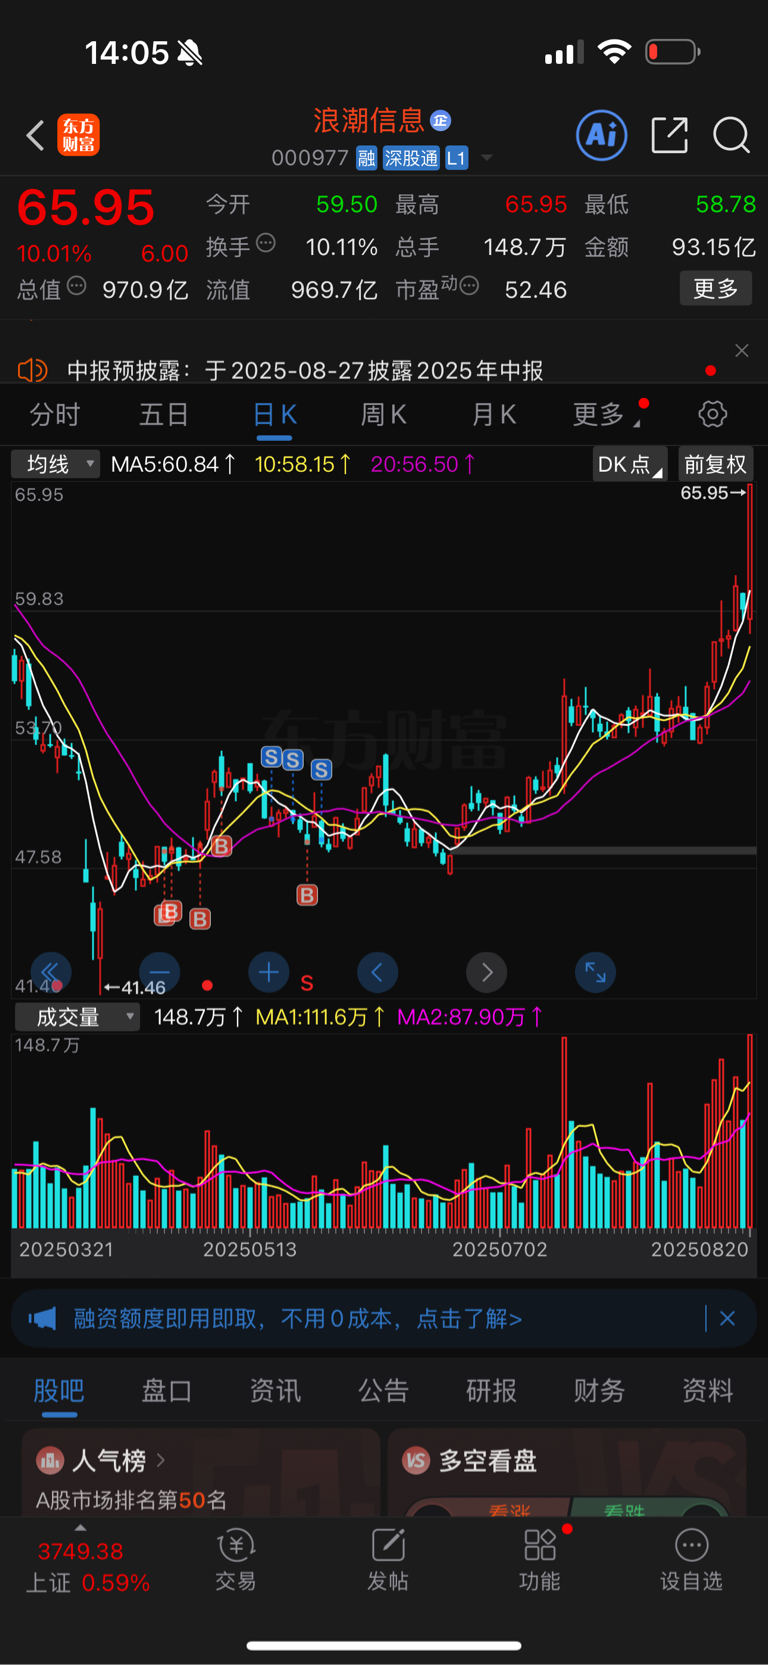
Task: Select the 日K chart tab
Action: tap(274, 414)
